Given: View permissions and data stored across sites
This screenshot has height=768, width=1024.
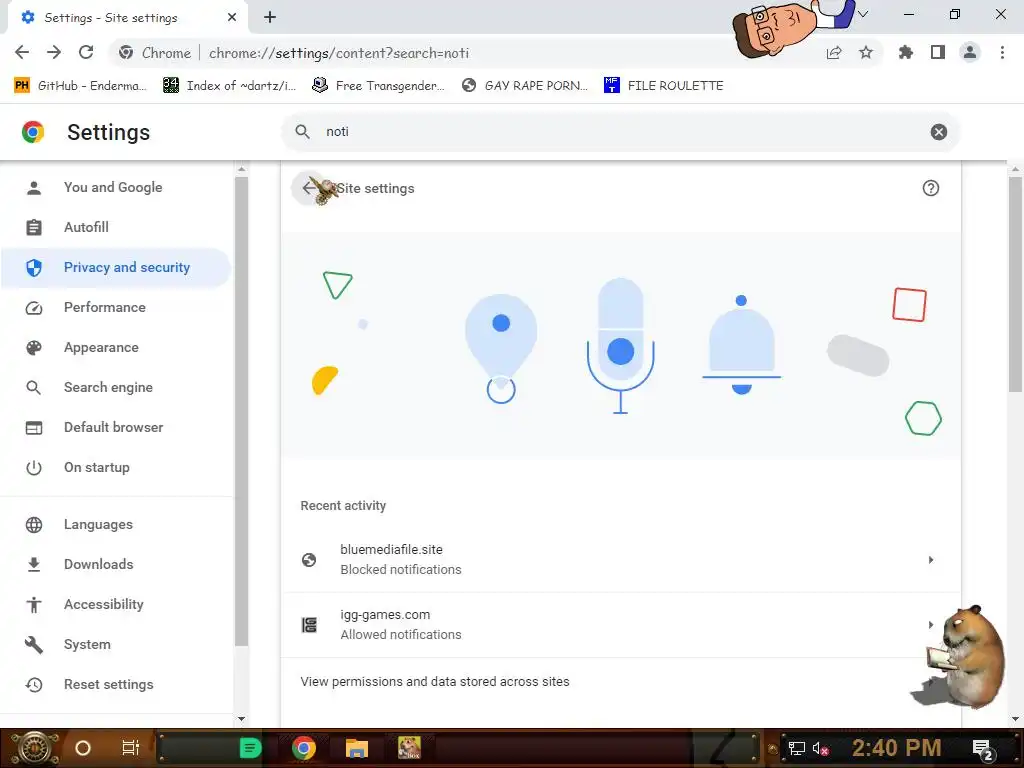Looking at the screenshot, I should pyautogui.click(x=620, y=681).
